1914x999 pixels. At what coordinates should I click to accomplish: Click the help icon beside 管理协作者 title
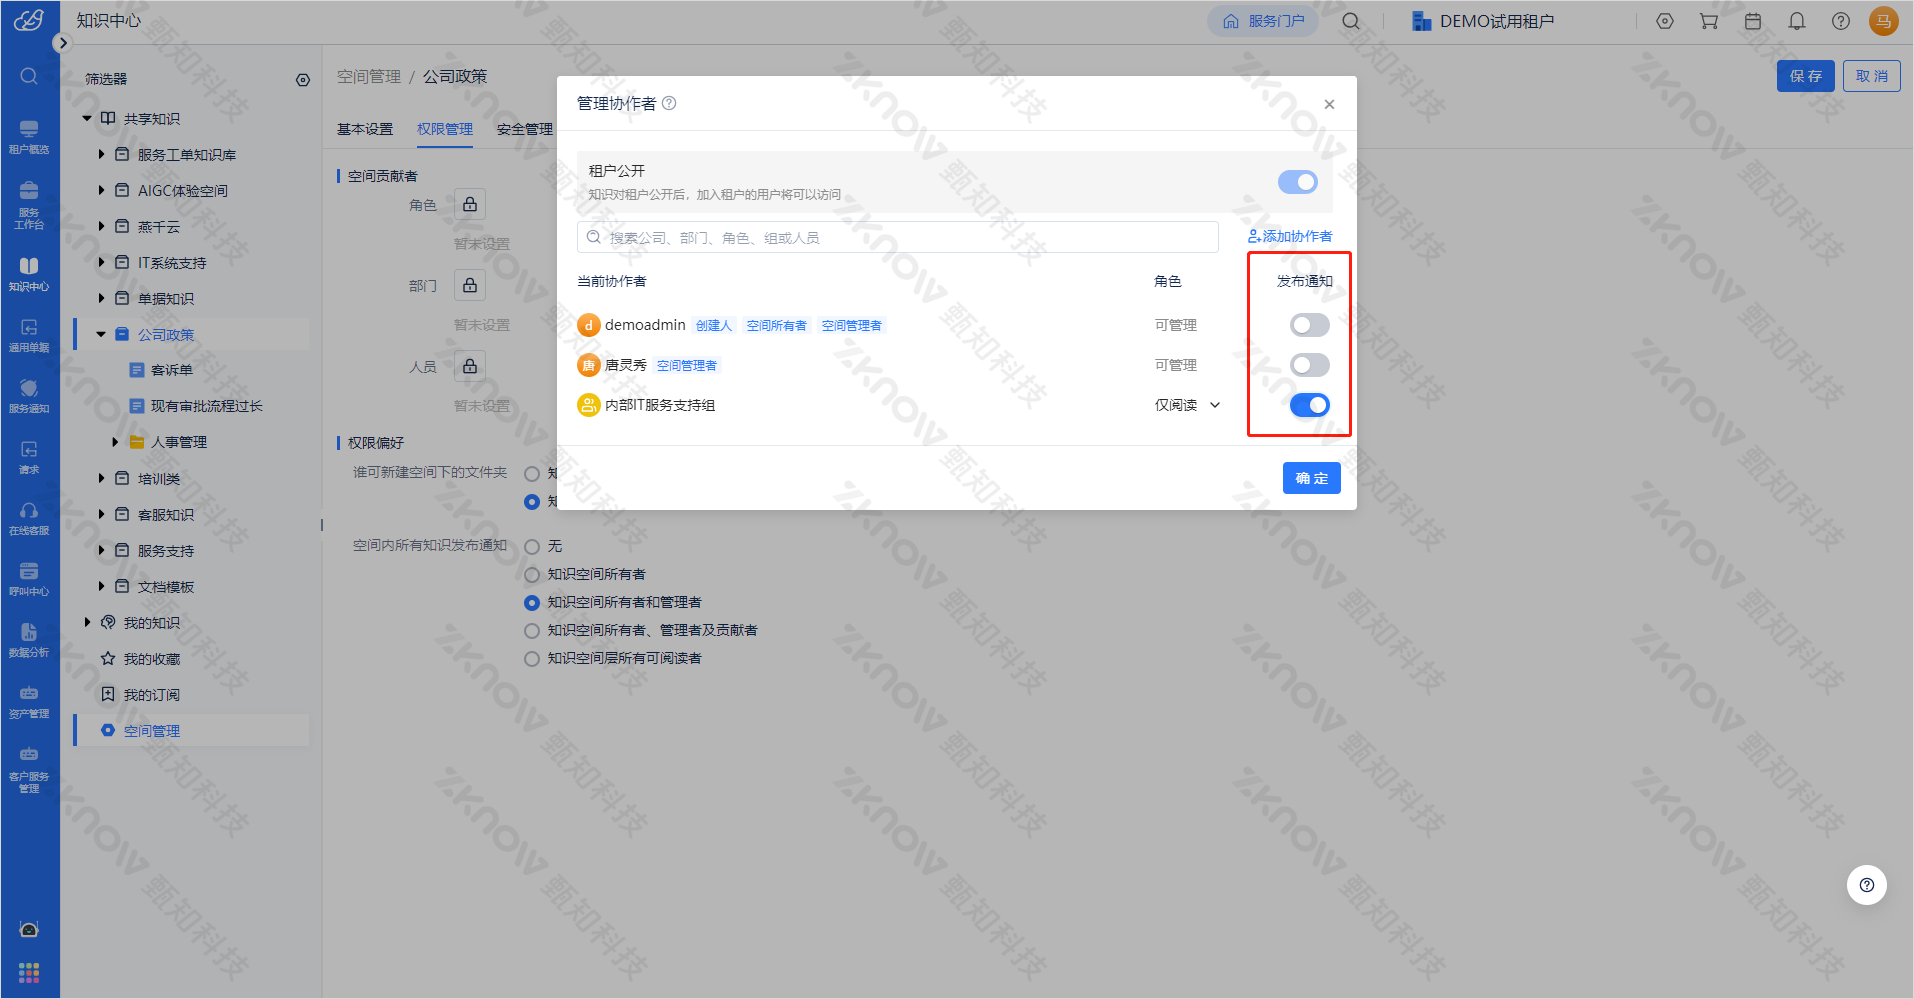pos(670,103)
